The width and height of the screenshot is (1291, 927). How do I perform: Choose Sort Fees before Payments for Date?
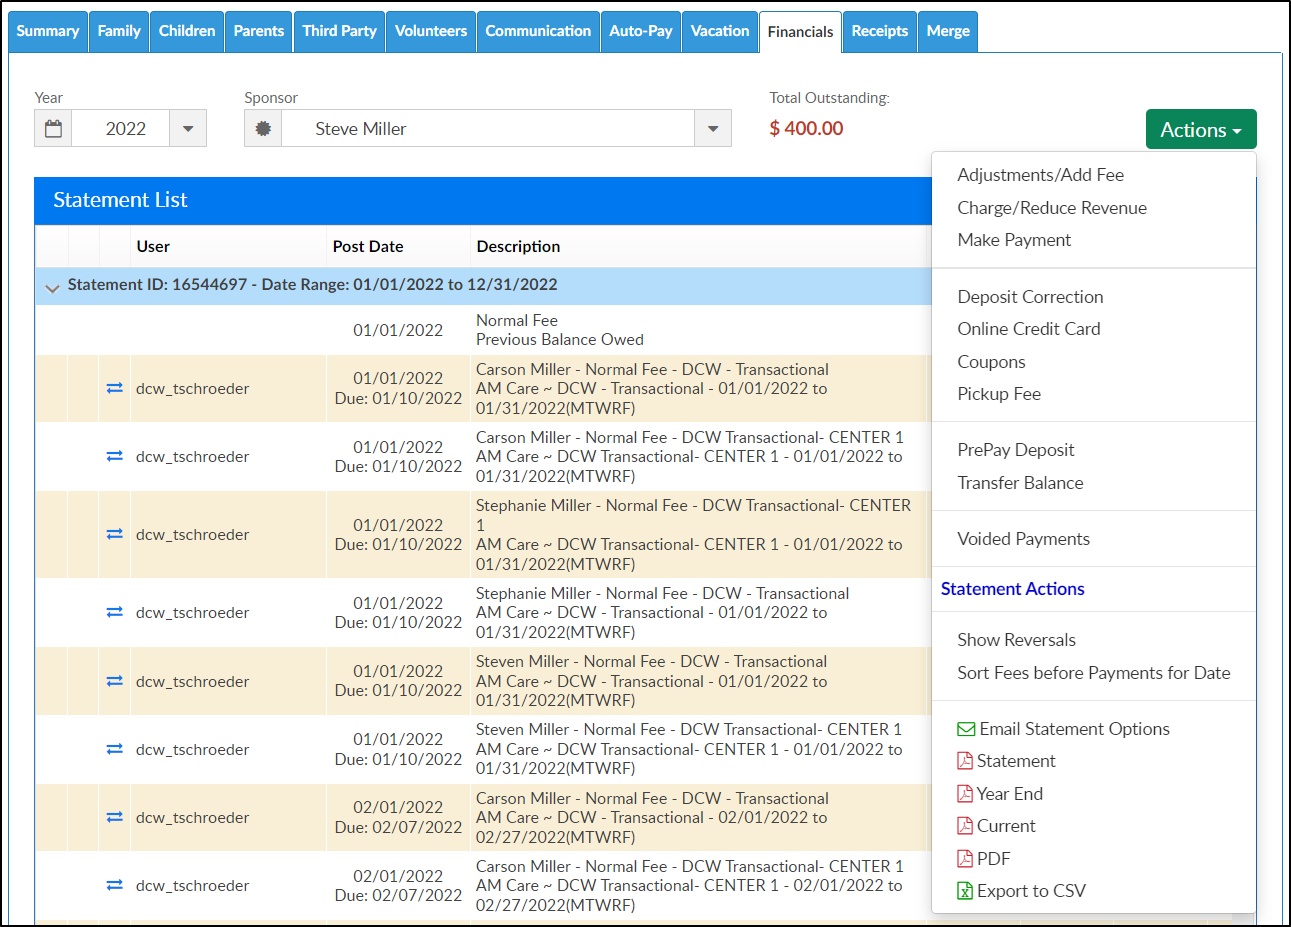tap(1094, 673)
